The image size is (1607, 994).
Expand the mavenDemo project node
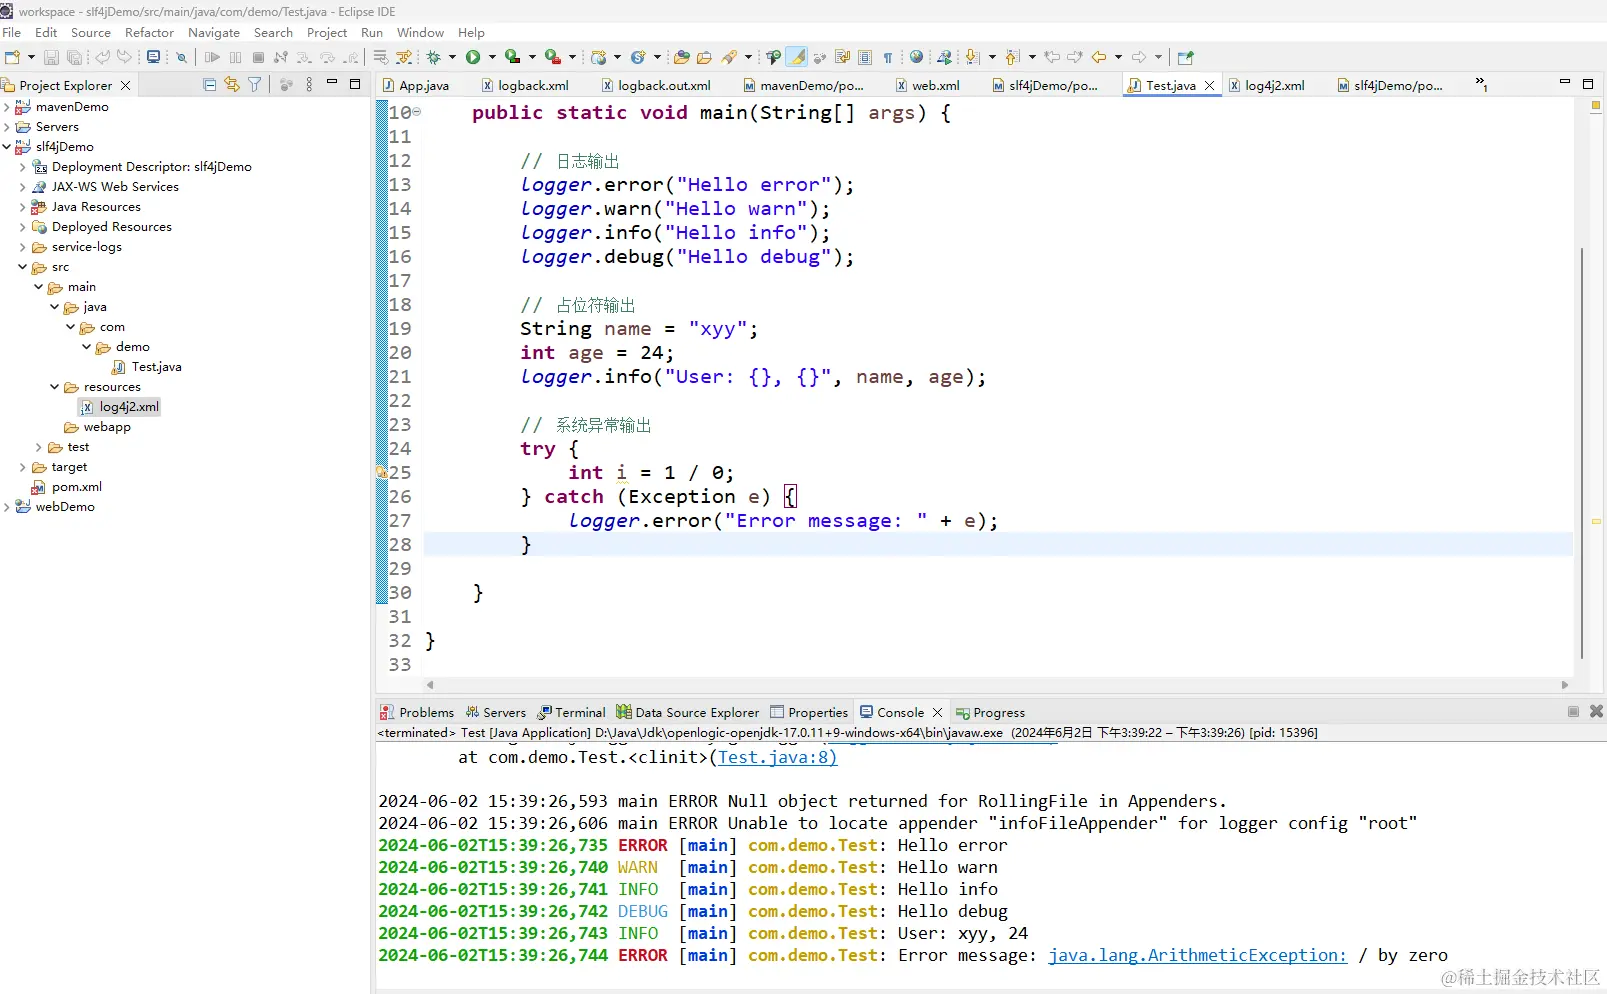7,107
